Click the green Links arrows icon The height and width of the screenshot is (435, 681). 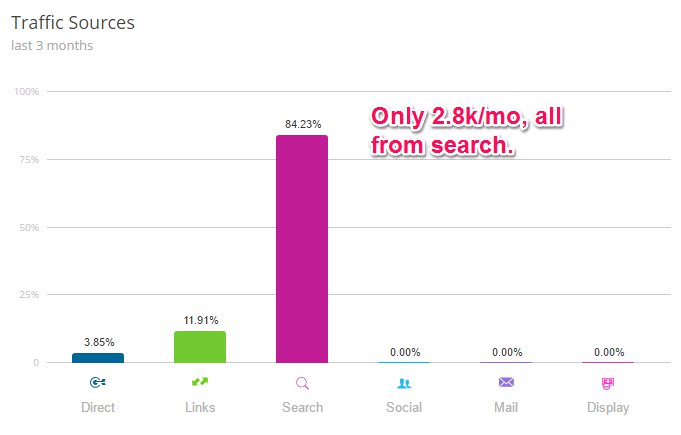point(200,382)
